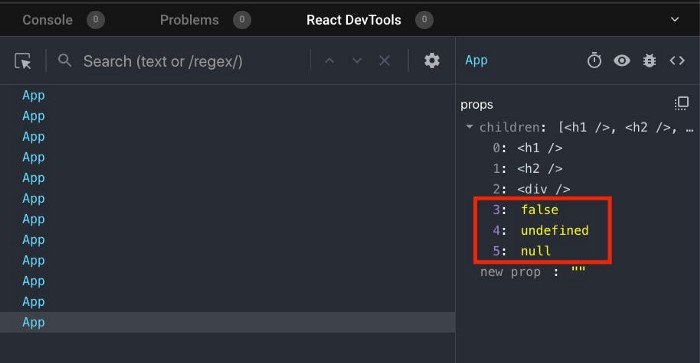The height and width of the screenshot is (363, 700).
Task: Click the false value at index 3
Action: click(540, 209)
